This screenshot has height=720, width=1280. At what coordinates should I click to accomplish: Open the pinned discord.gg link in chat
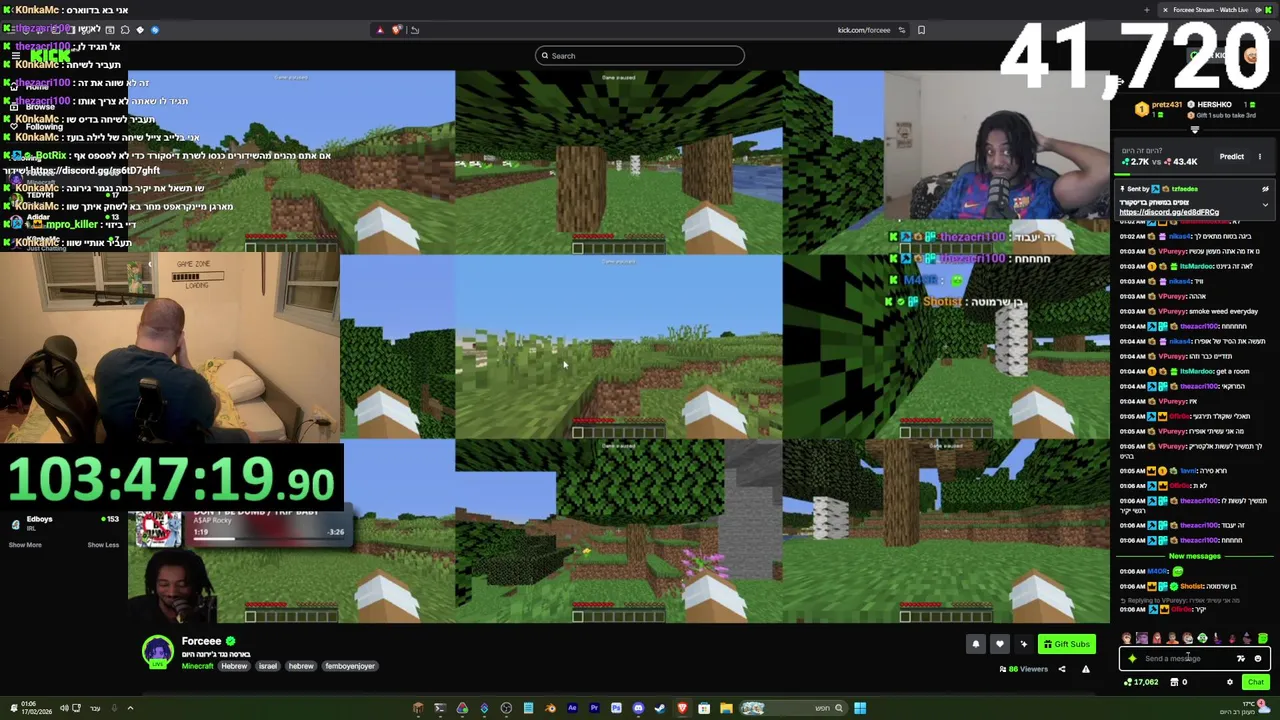pyautogui.click(x=1169, y=212)
